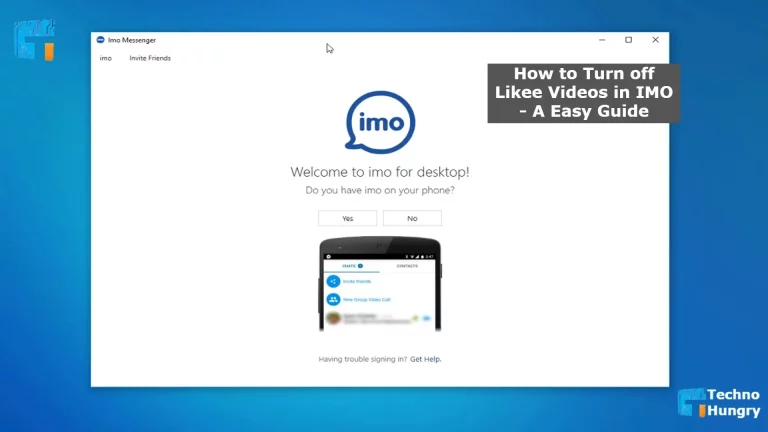
Task: Click 'Do you have imo on your phone?' text
Action: click(380, 190)
